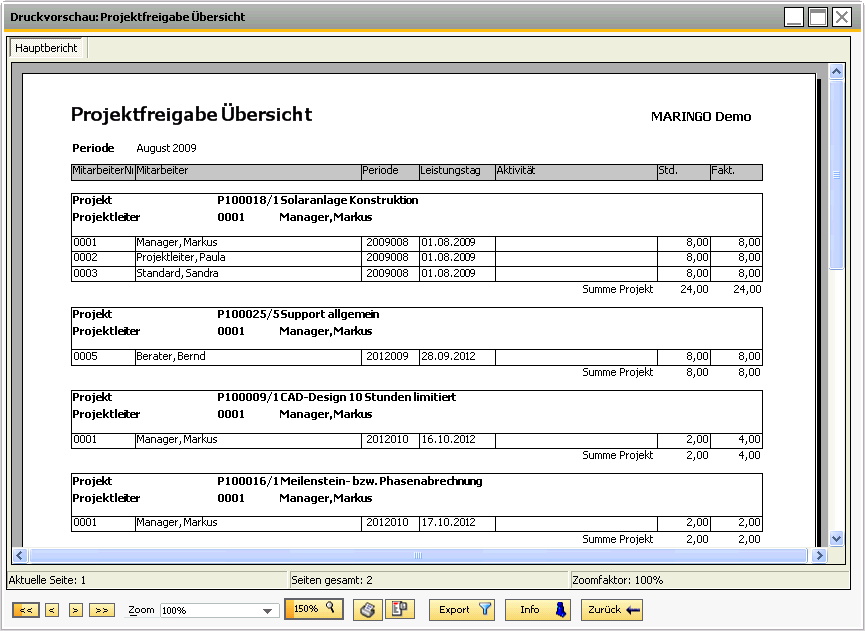865x631 pixels.
Task: Switch to the Hauptbericht tab
Action: 46,47
